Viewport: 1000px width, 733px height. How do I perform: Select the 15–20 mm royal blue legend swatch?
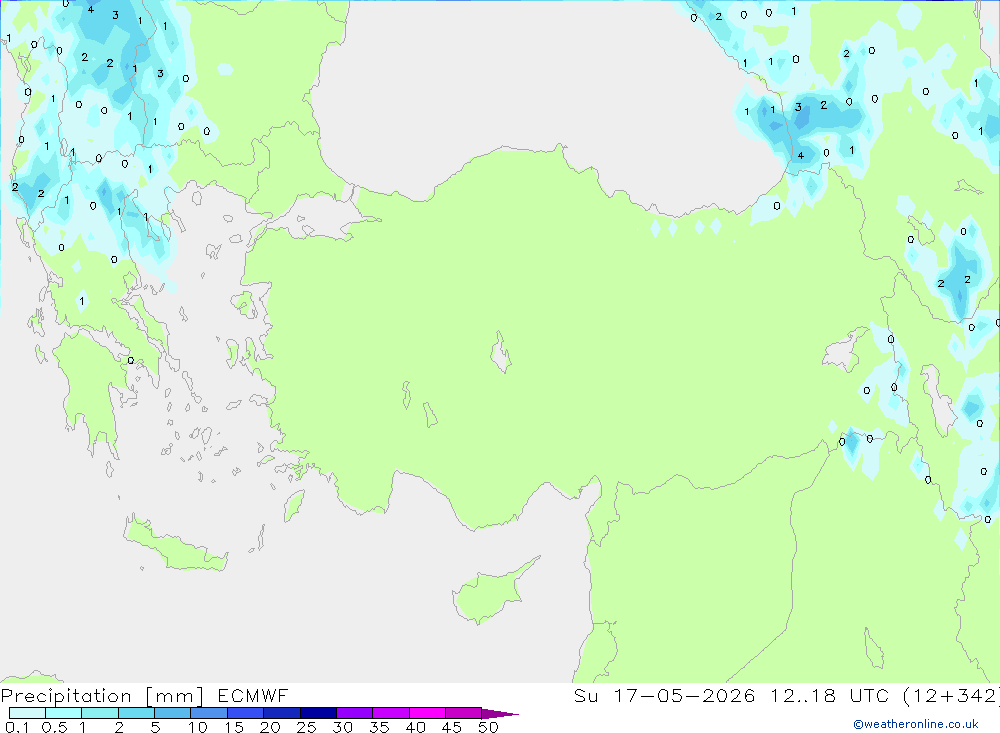246,713
